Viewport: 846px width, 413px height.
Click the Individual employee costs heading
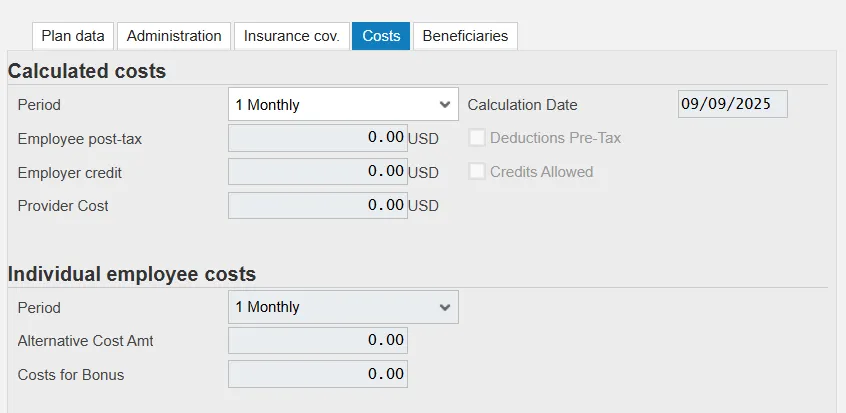(132, 274)
